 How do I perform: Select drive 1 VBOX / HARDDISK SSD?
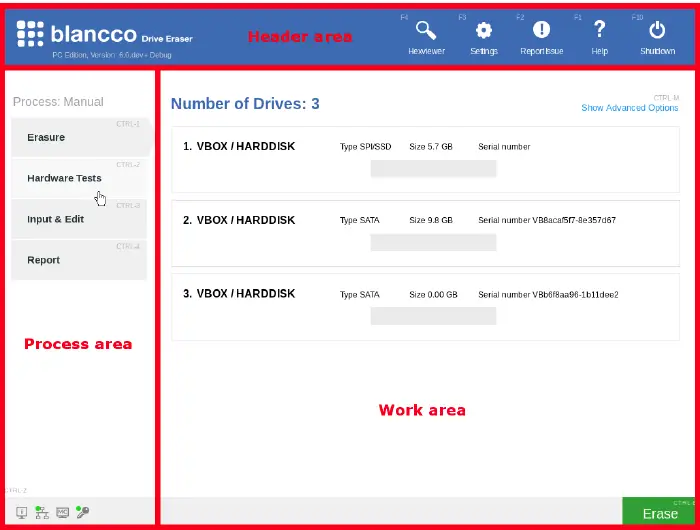pyautogui.click(x=239, y=147)
